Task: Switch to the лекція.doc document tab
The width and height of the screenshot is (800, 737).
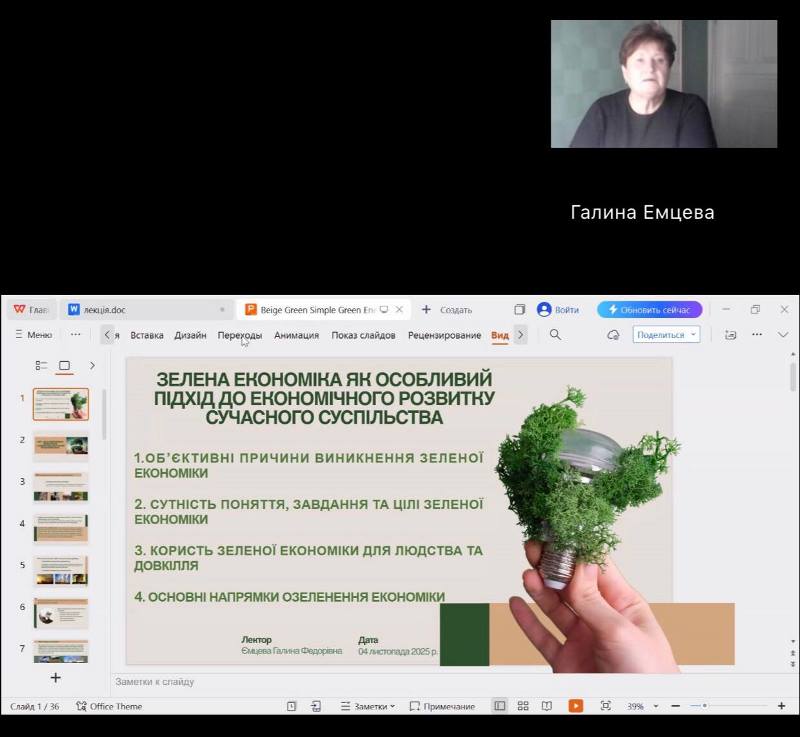Action: tap(145, 310)
